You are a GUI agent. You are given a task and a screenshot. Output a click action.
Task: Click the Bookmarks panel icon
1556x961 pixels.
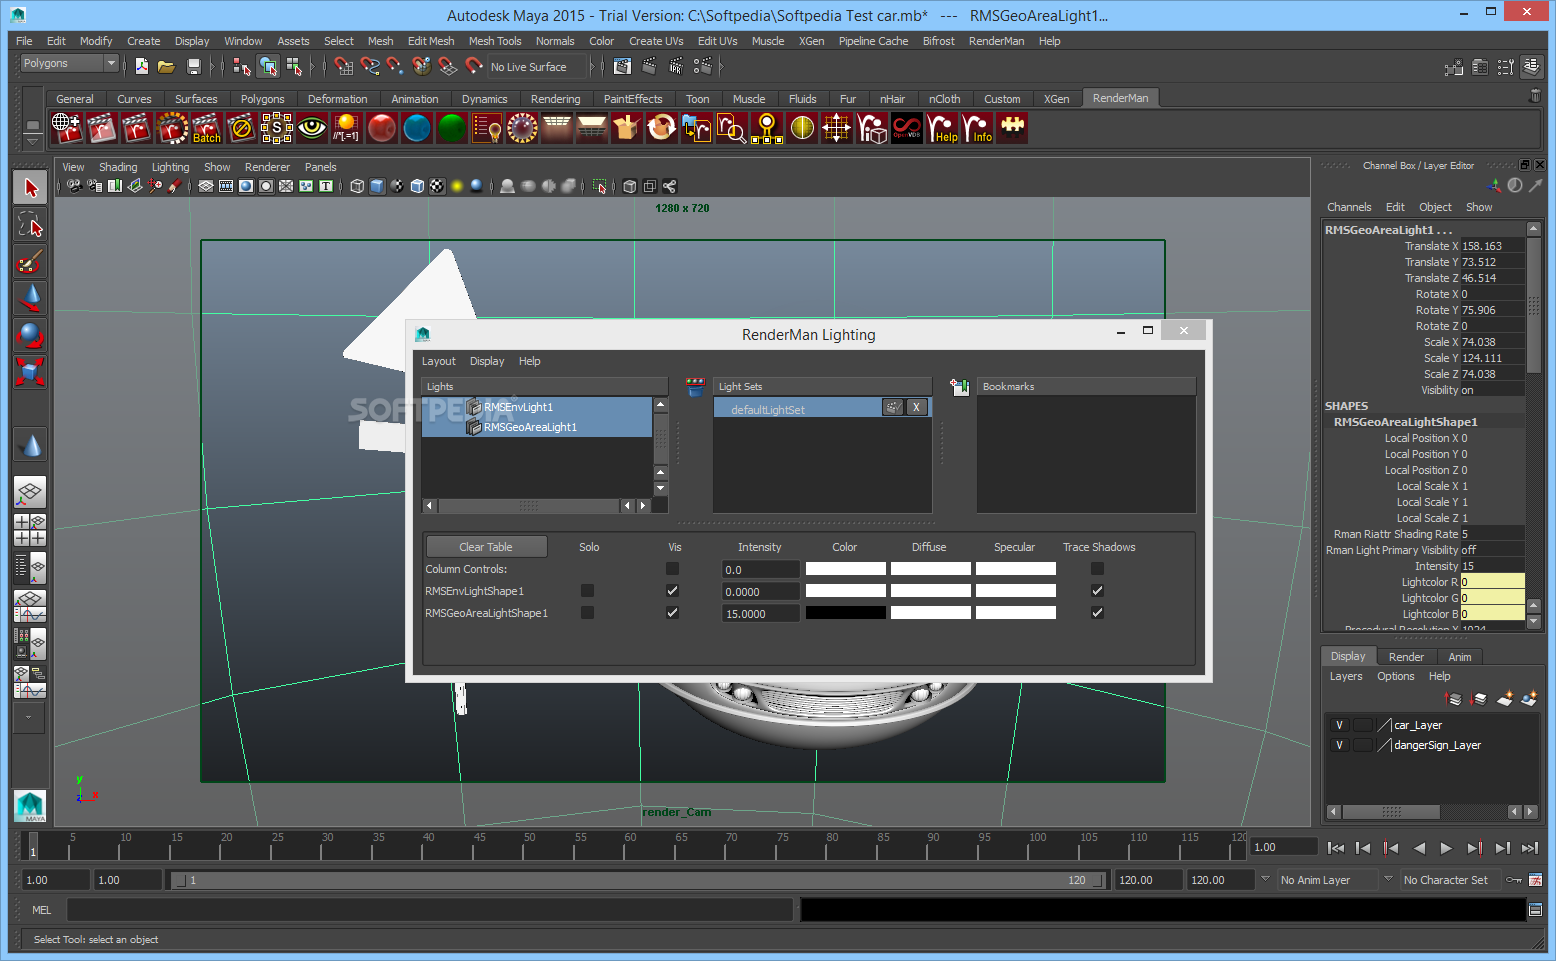(960, 387)
